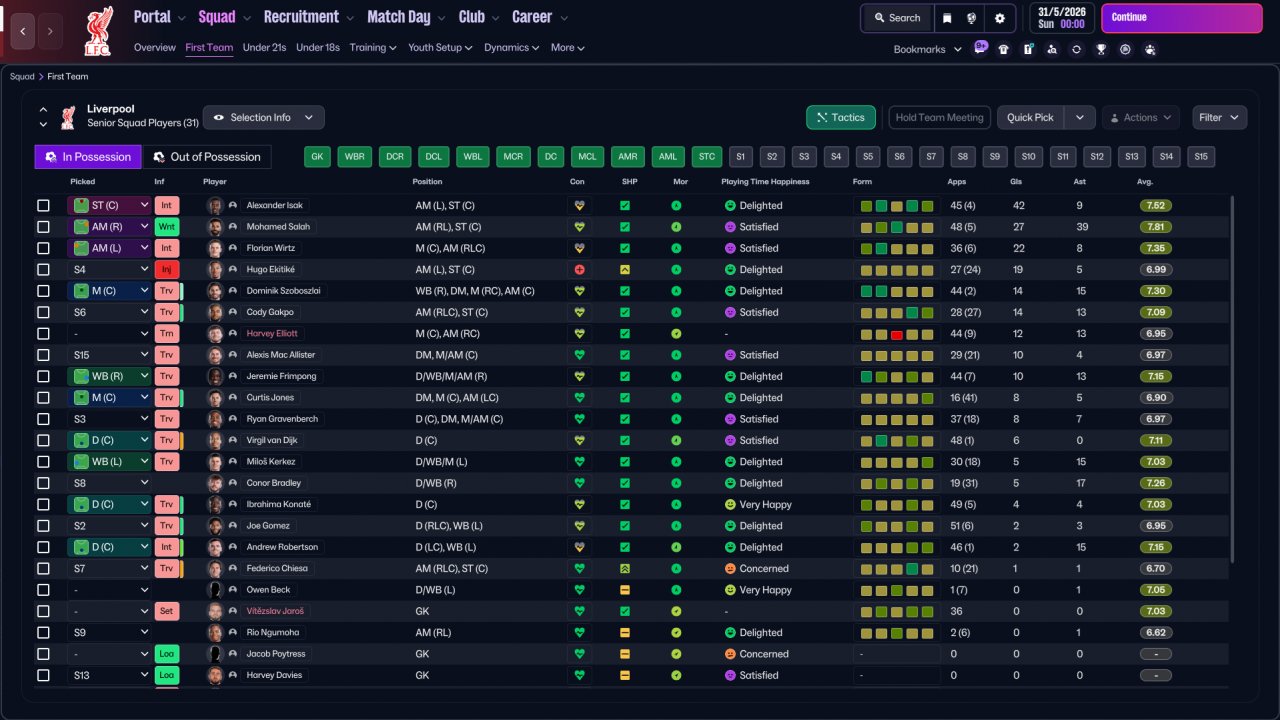Click Alexander Isak's player portrait
Screen dimensions: 1280x720
pyautogui.click(x=214, y=206)
